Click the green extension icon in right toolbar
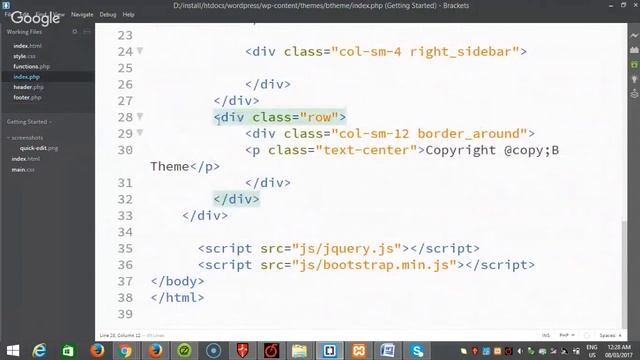The image size is (640, 360). click(x=634, y=64)
